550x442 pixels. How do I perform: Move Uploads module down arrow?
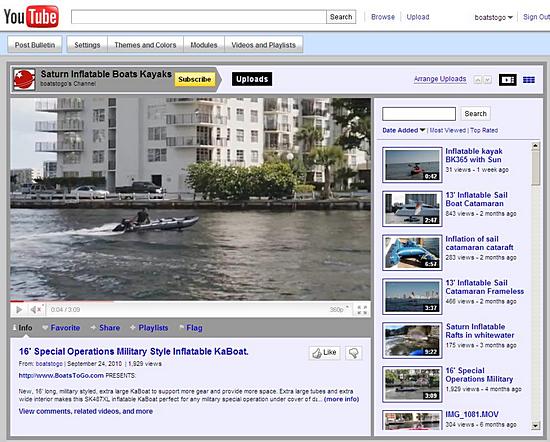point(488,80)
